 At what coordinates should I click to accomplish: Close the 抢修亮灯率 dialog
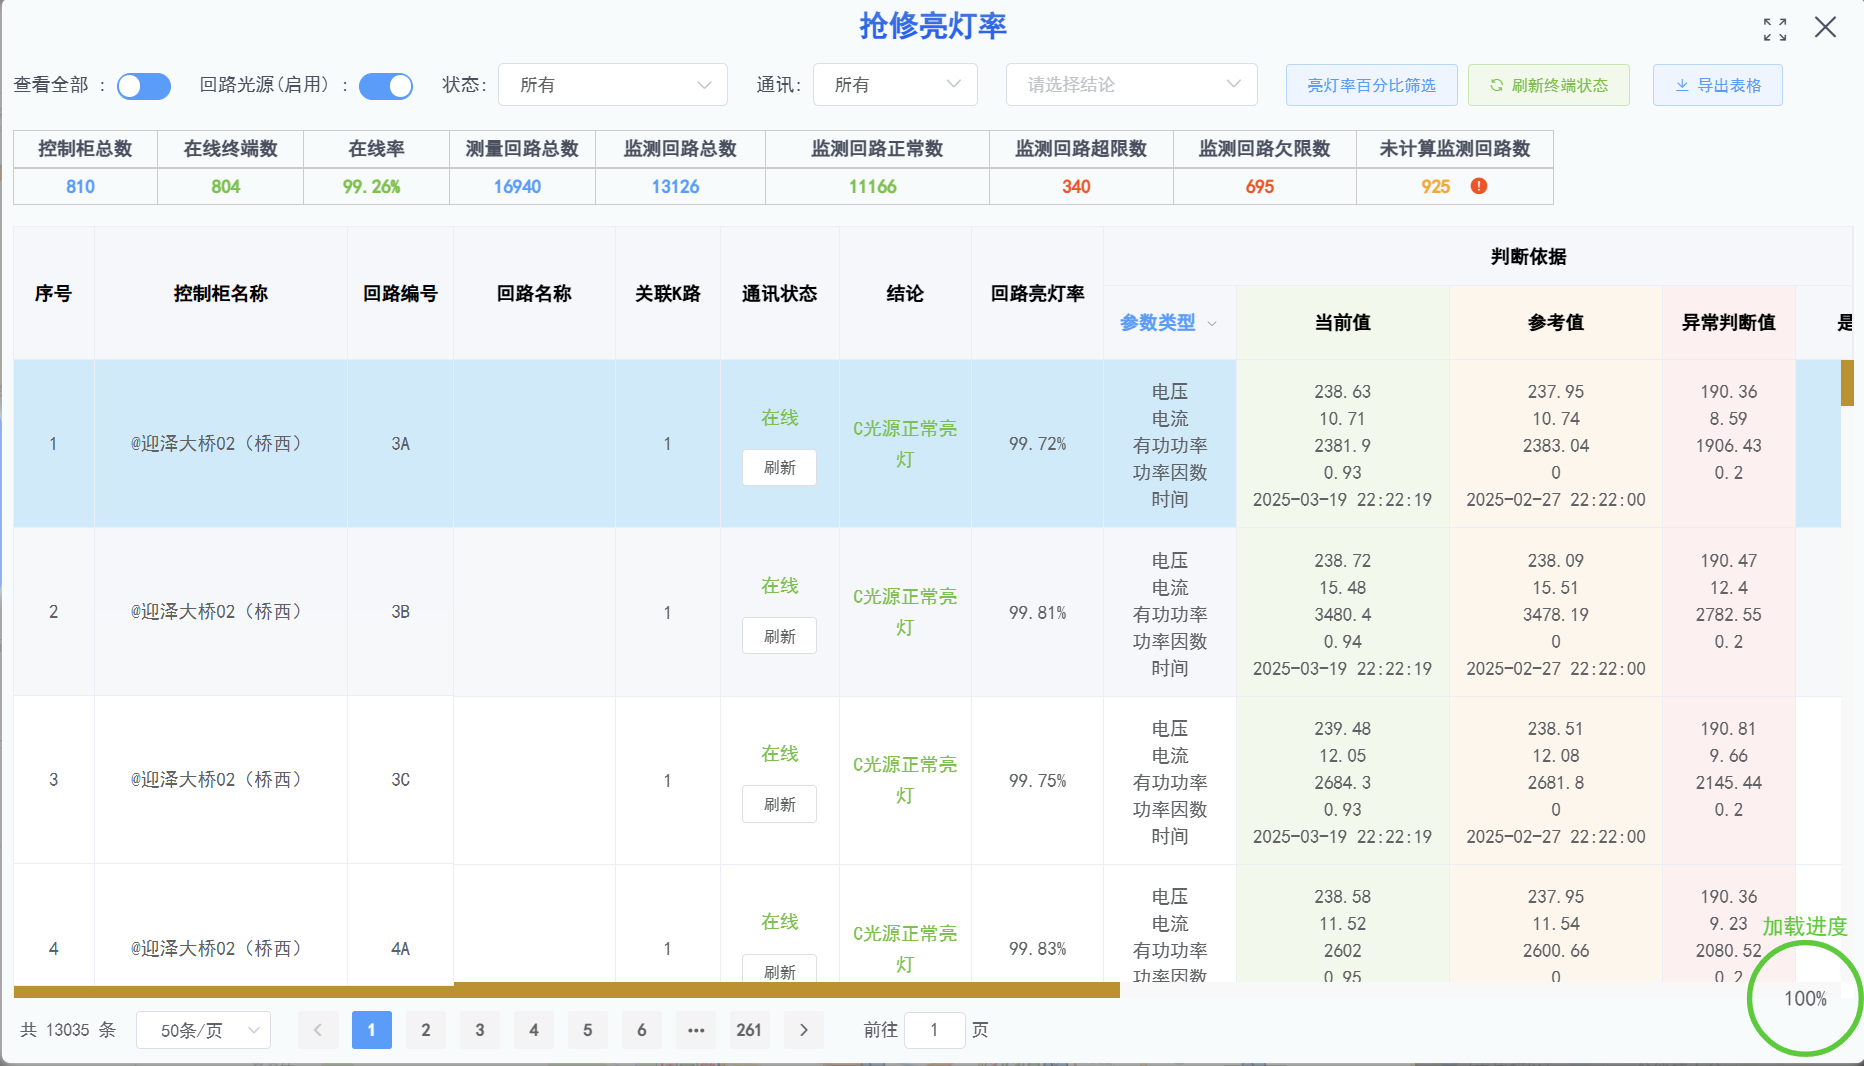click(x=1826, y=27)
